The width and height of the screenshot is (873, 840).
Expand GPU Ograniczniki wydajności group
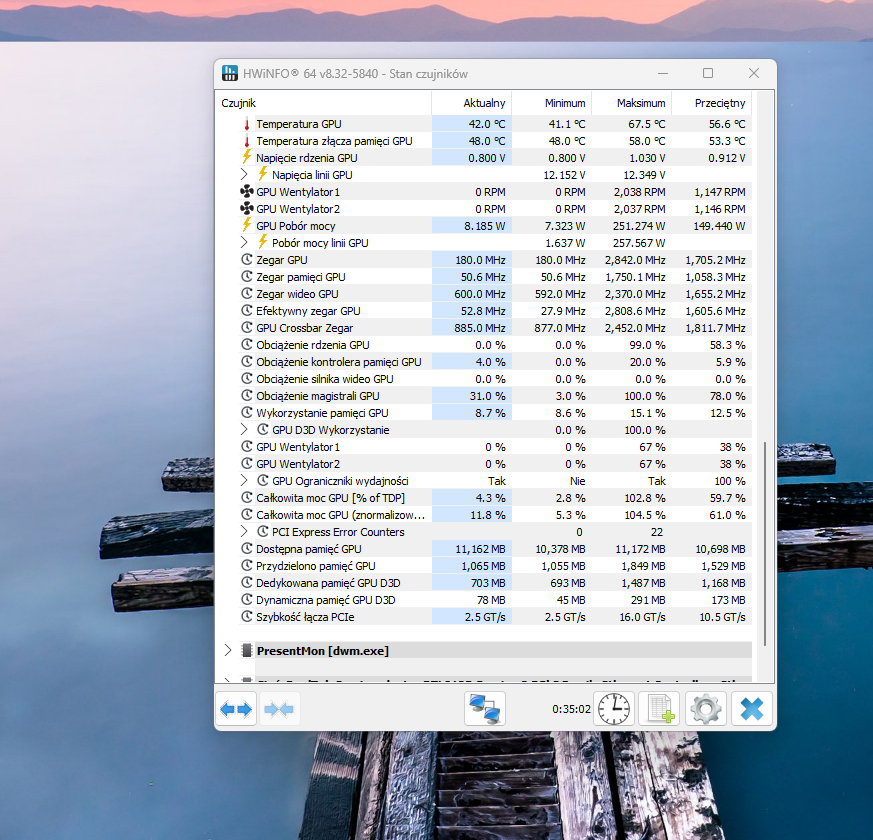(245, 481)
